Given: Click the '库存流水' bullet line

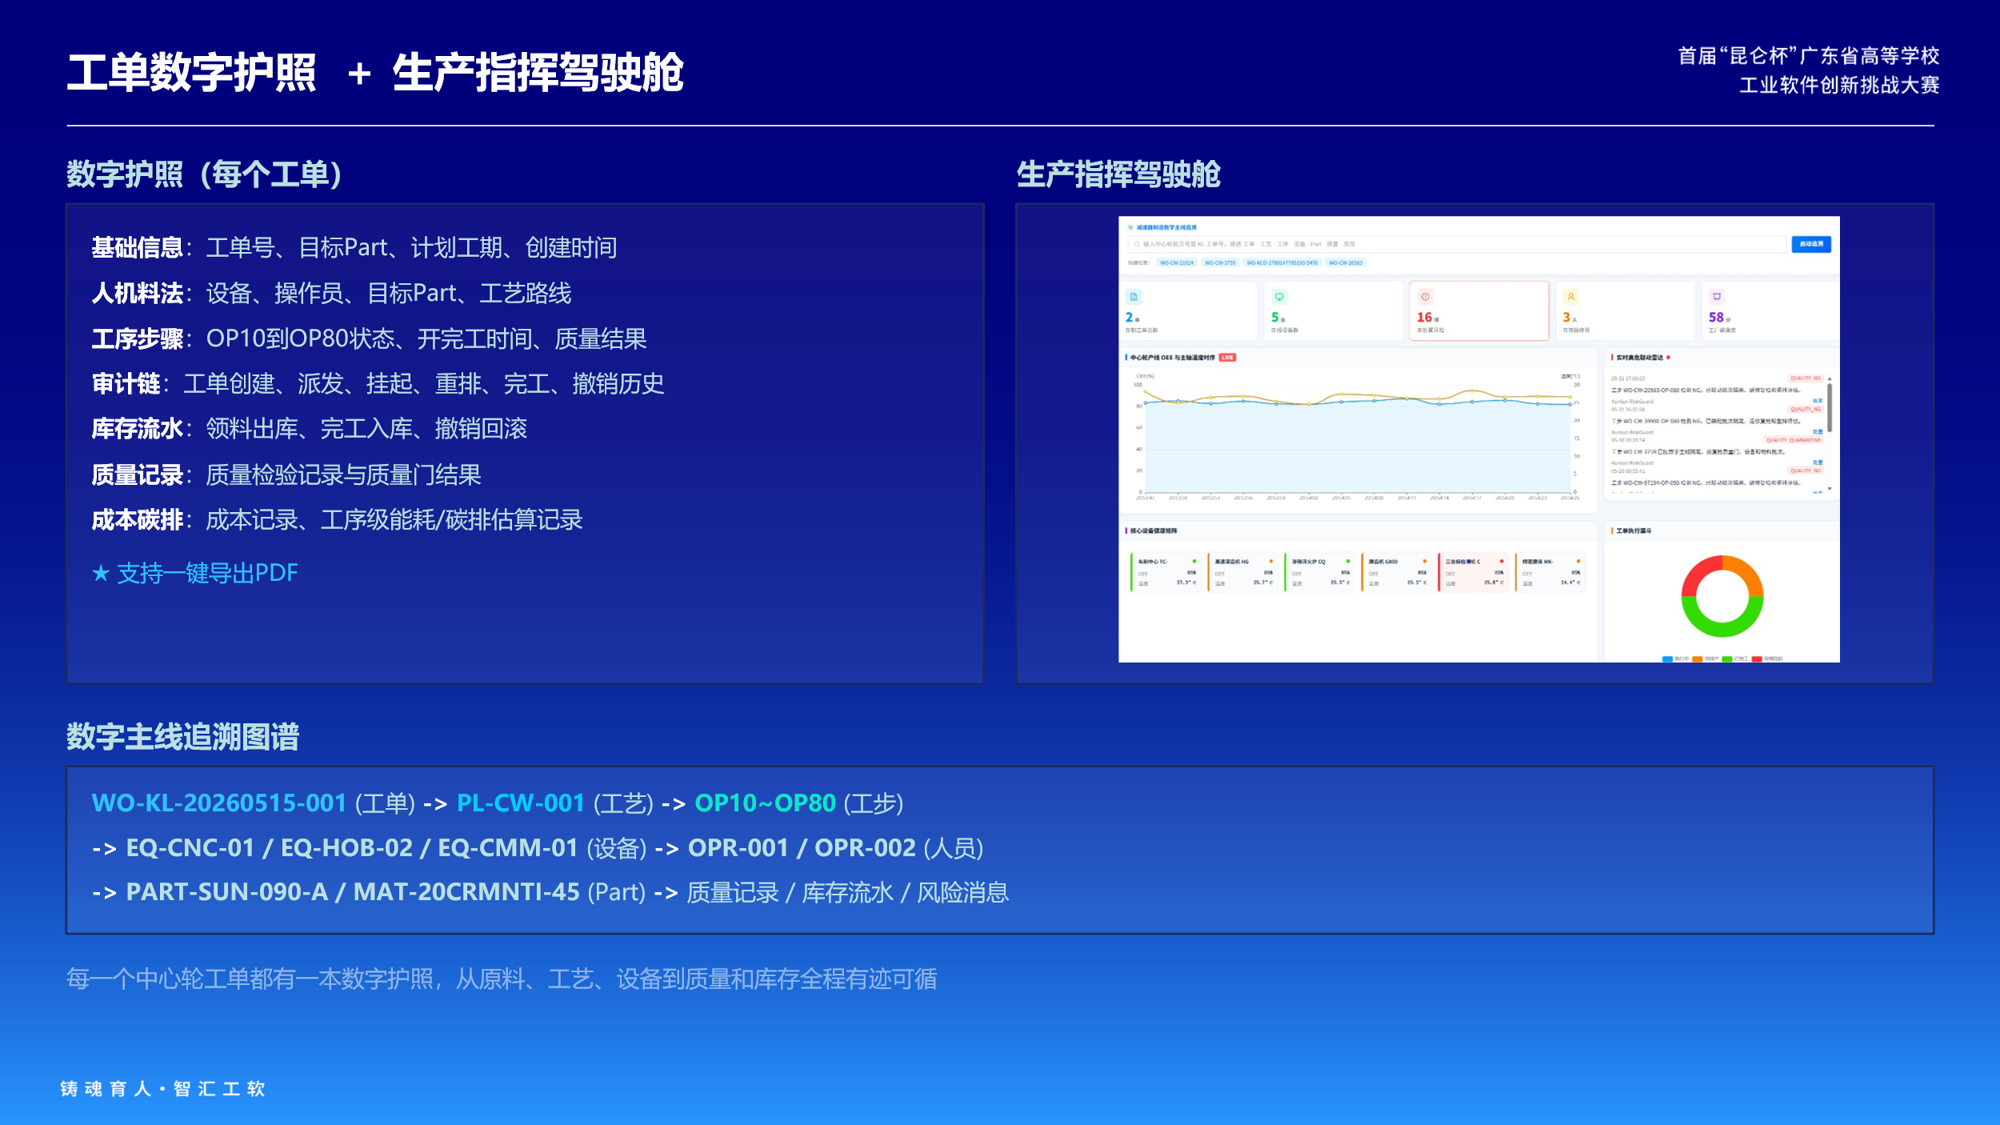Looking at the screenshot, I should click(309, 429).
